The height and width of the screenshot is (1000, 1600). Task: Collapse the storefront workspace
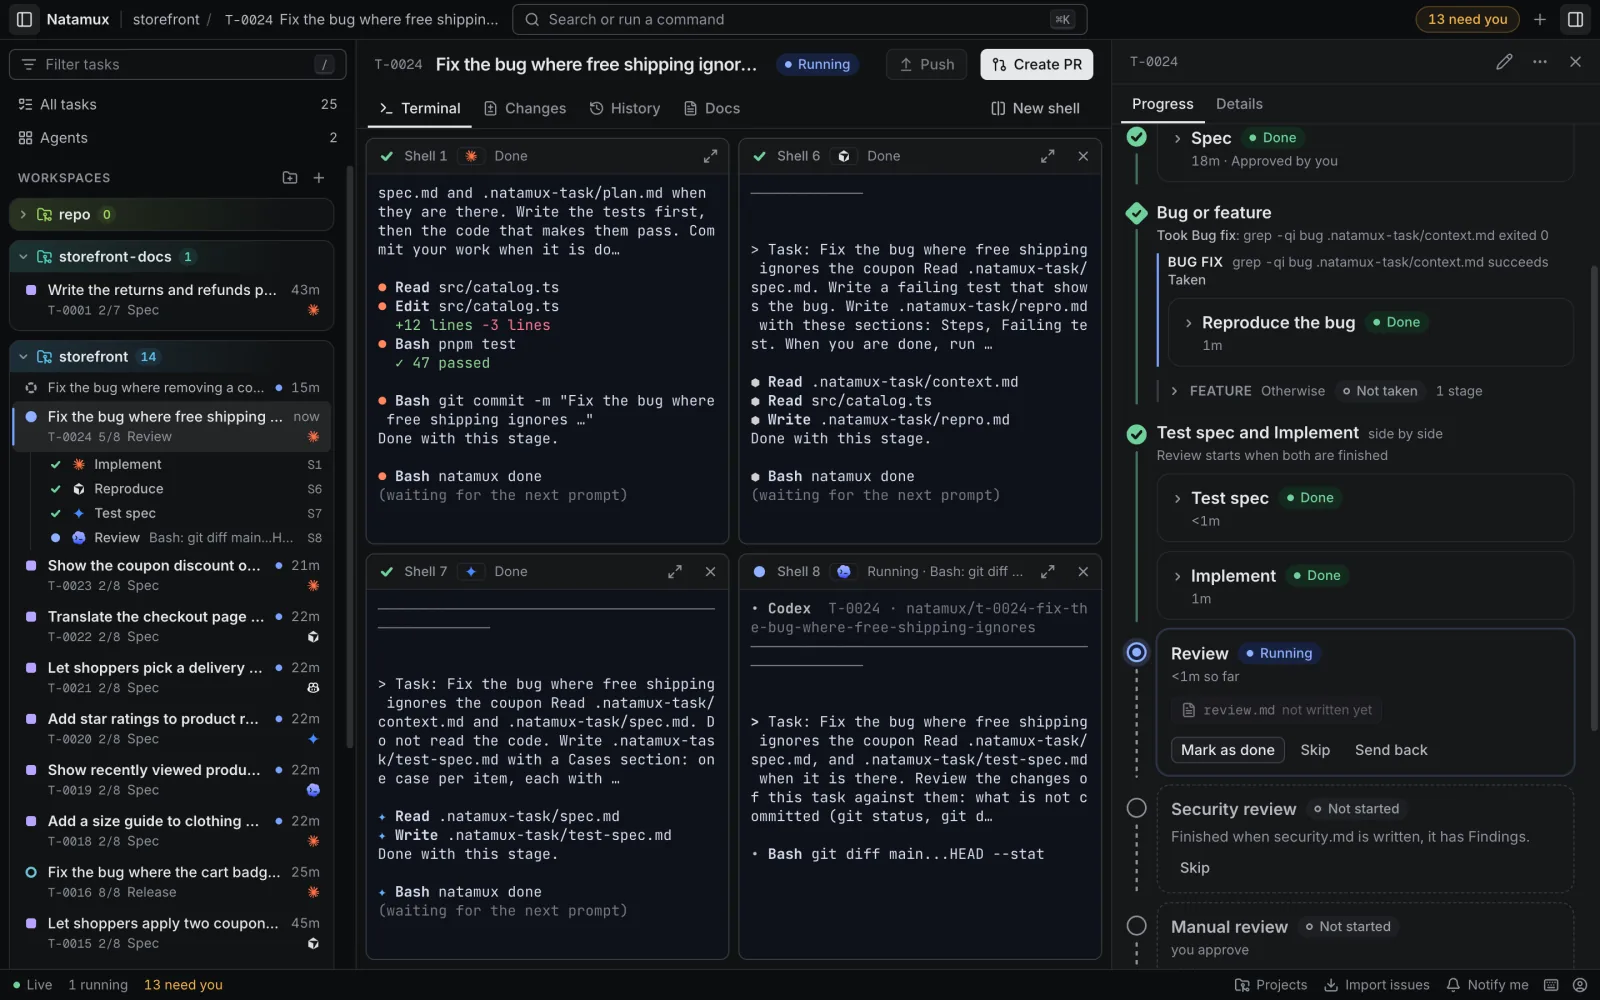pos(23,357)
